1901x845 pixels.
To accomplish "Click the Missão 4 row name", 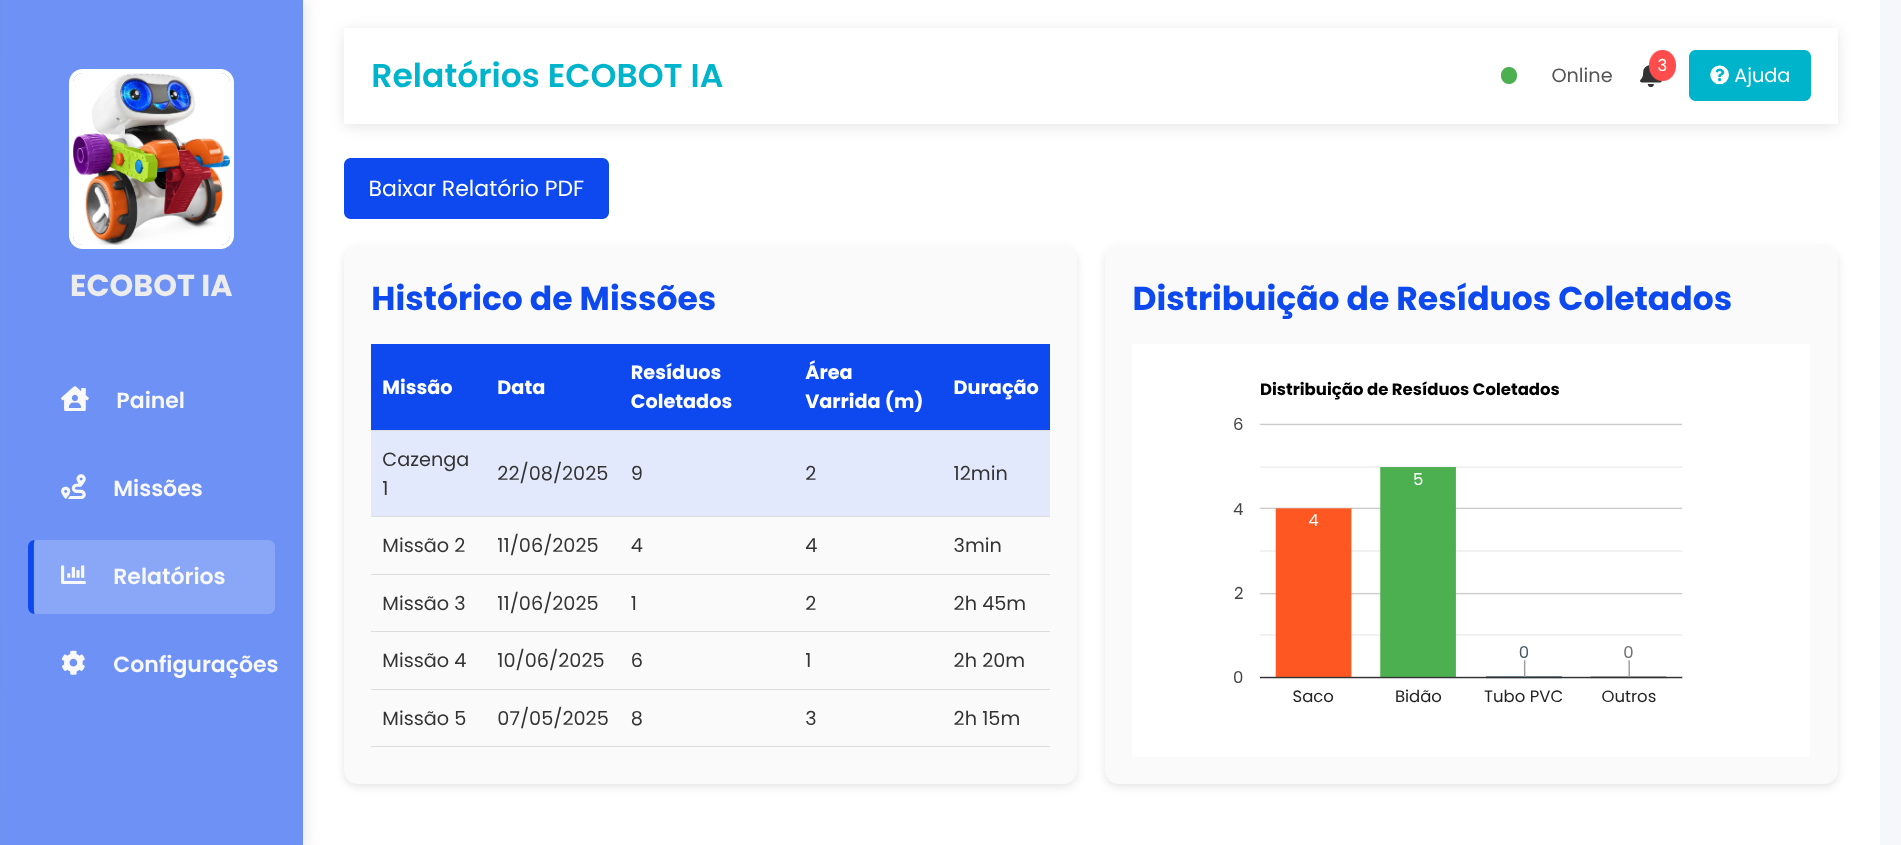I will tap(424, 660).
